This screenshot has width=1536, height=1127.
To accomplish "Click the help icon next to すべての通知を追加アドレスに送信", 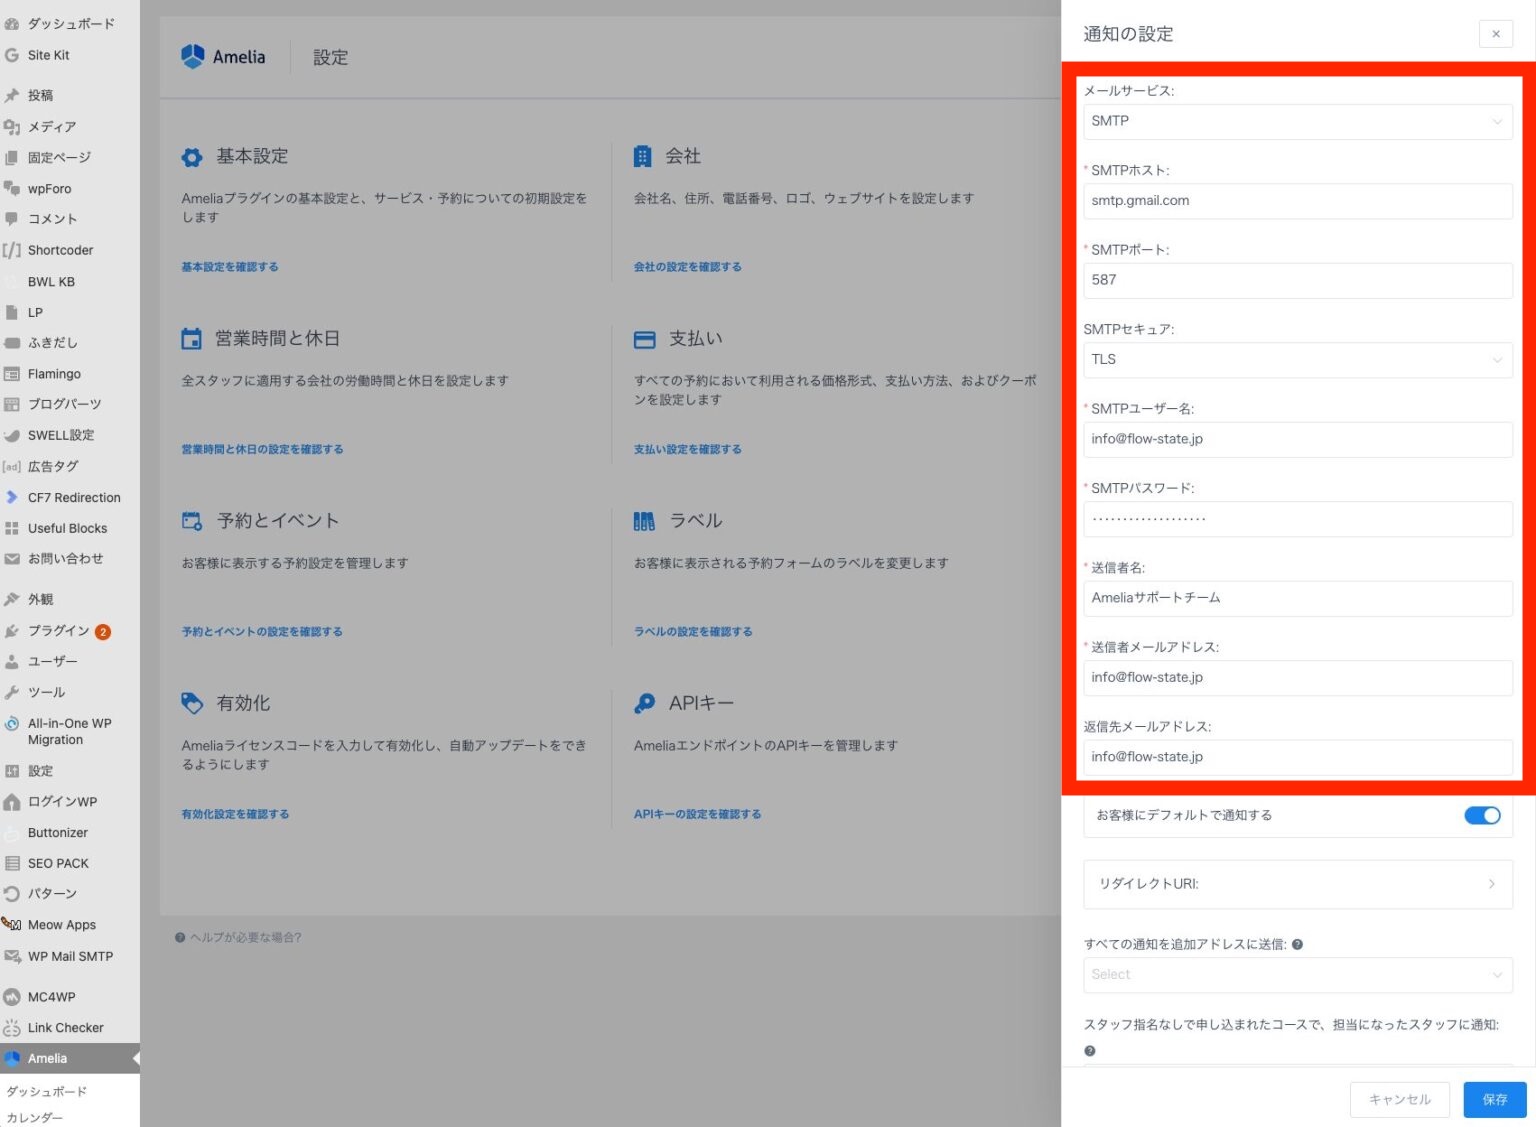I will [1297, 944].
